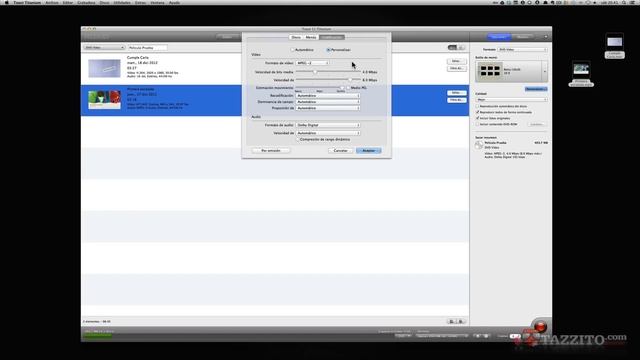Click Editar button for Primera pantalla
Viewport: 640px width, 360px height.
click(x=456, y=93)
